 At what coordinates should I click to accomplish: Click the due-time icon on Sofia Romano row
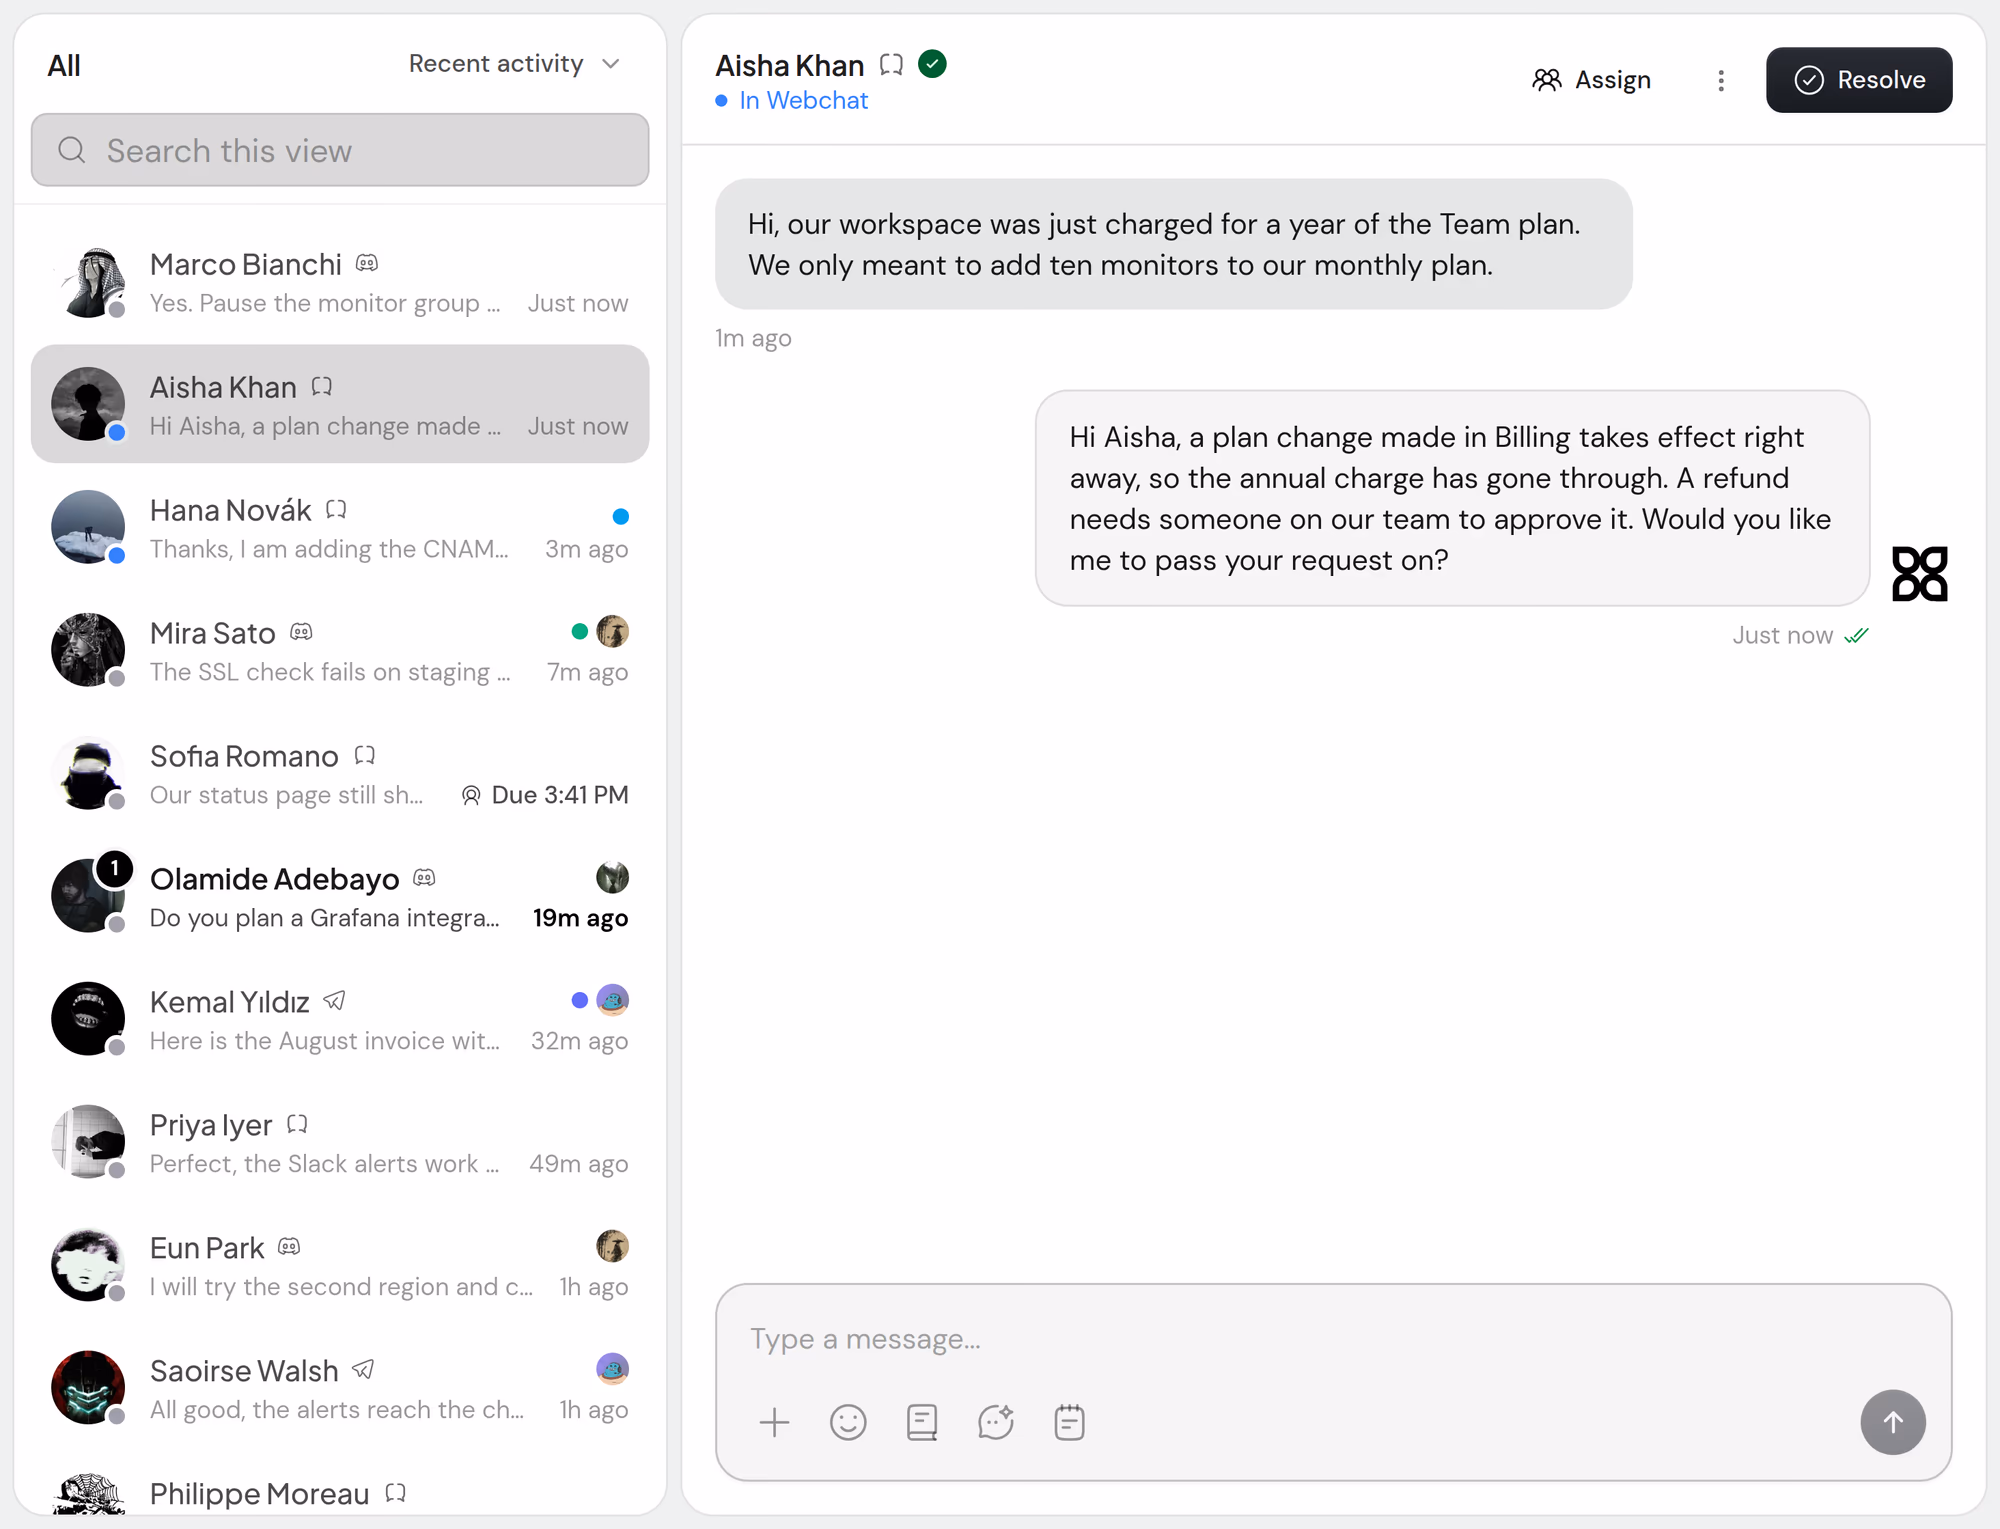[471, 795]
